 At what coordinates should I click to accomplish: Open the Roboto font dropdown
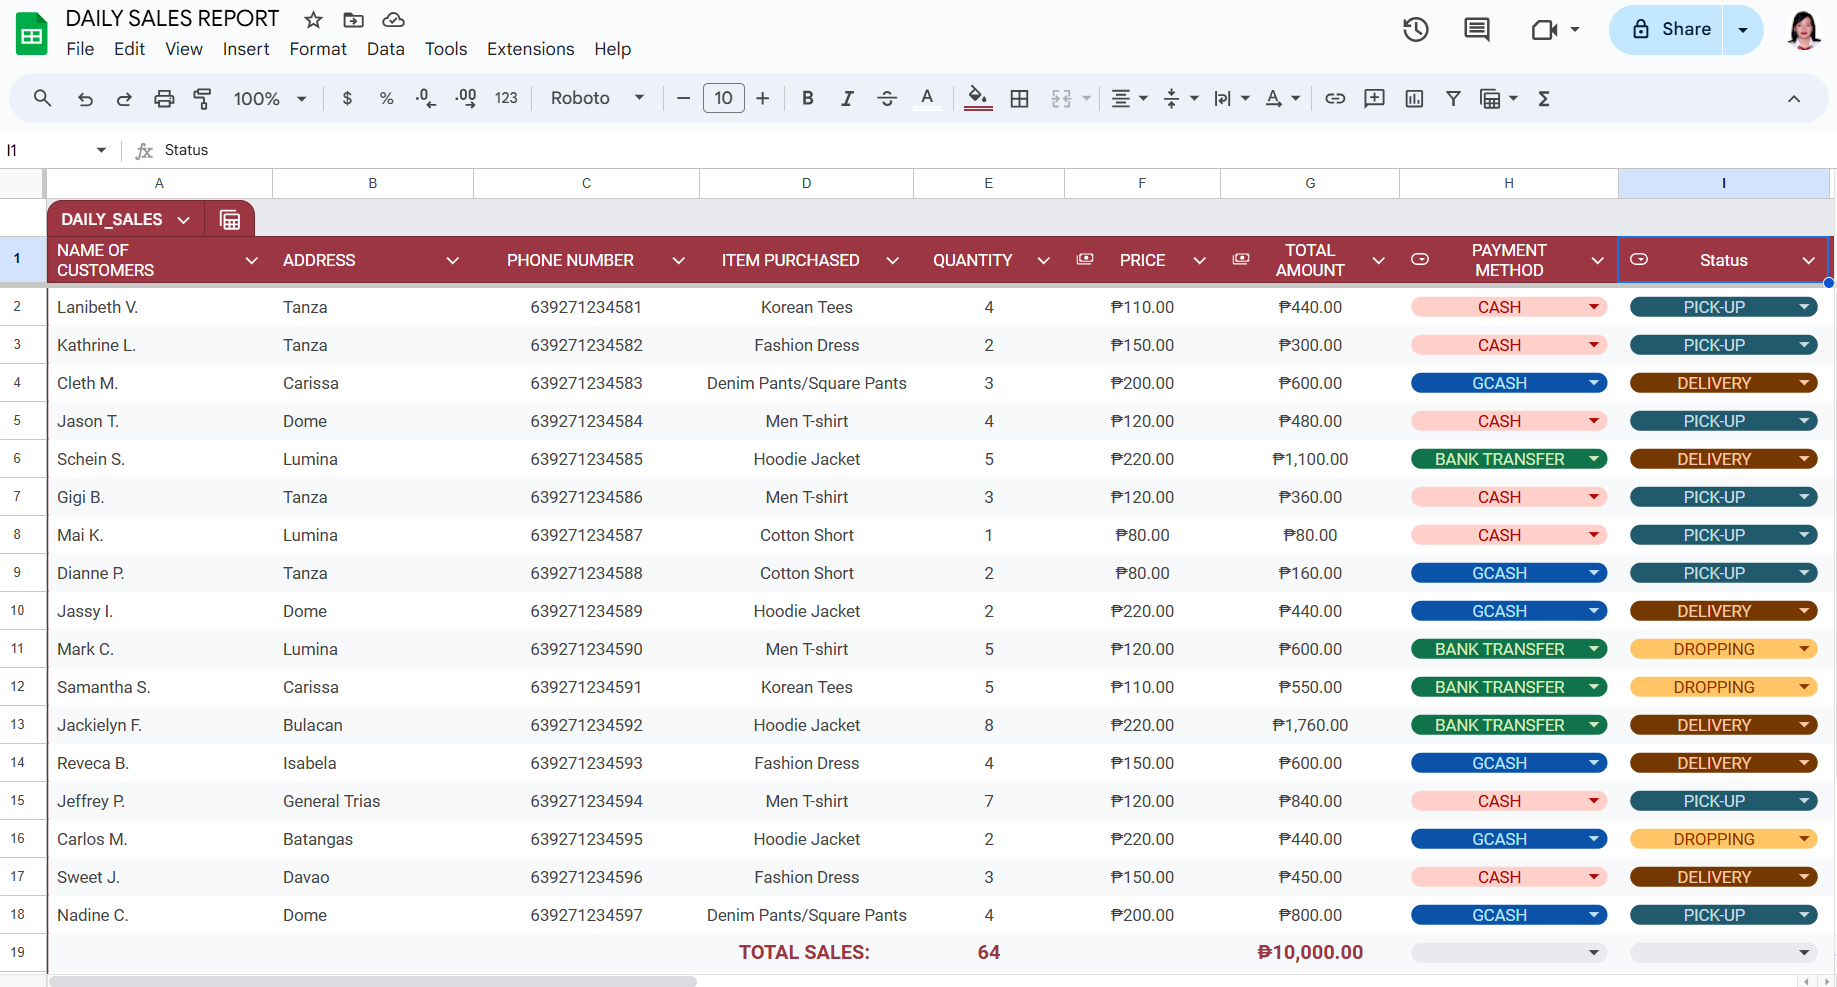coord(597,98)
